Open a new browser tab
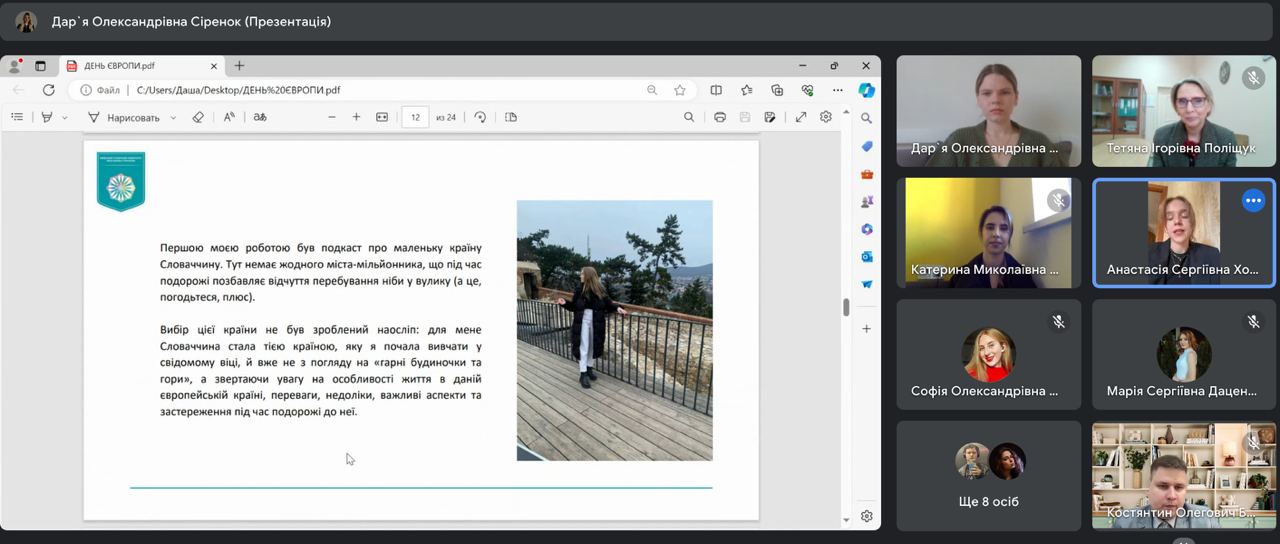Screen dimensions: 1280x544 (x=239, y=66)
